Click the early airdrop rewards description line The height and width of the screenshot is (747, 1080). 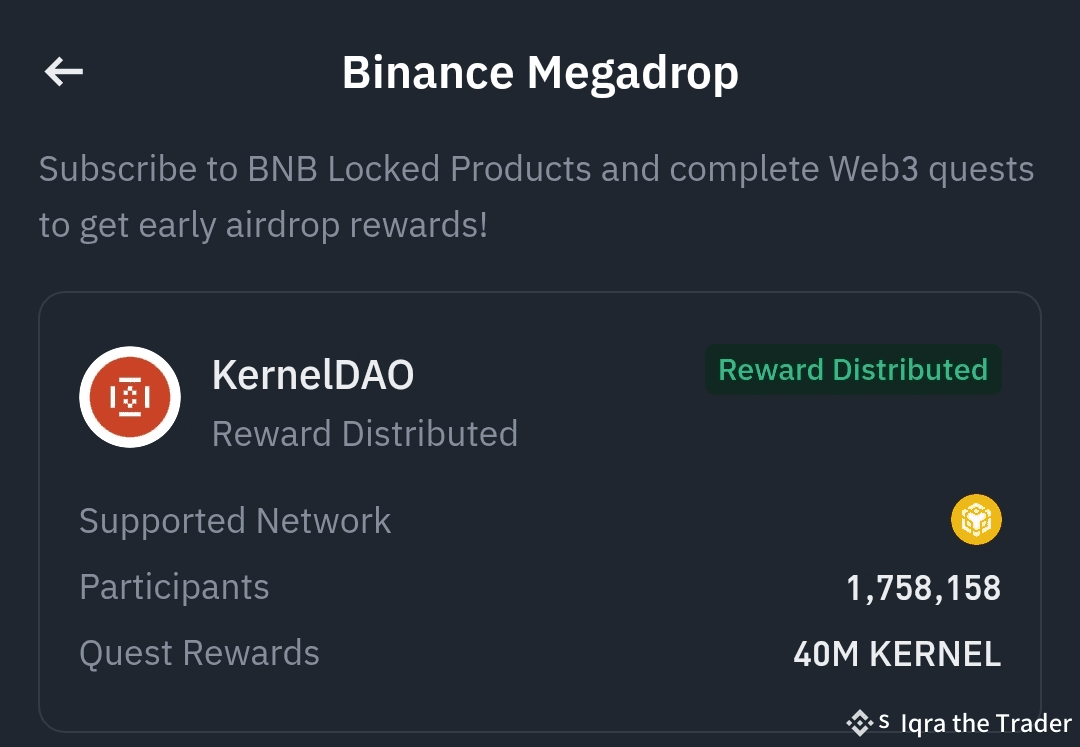(x=263, y=225)
